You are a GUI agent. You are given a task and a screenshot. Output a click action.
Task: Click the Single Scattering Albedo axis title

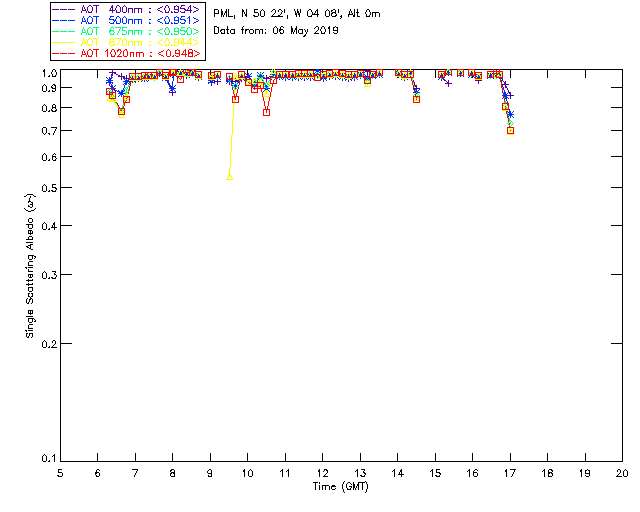tap(30, 266)
